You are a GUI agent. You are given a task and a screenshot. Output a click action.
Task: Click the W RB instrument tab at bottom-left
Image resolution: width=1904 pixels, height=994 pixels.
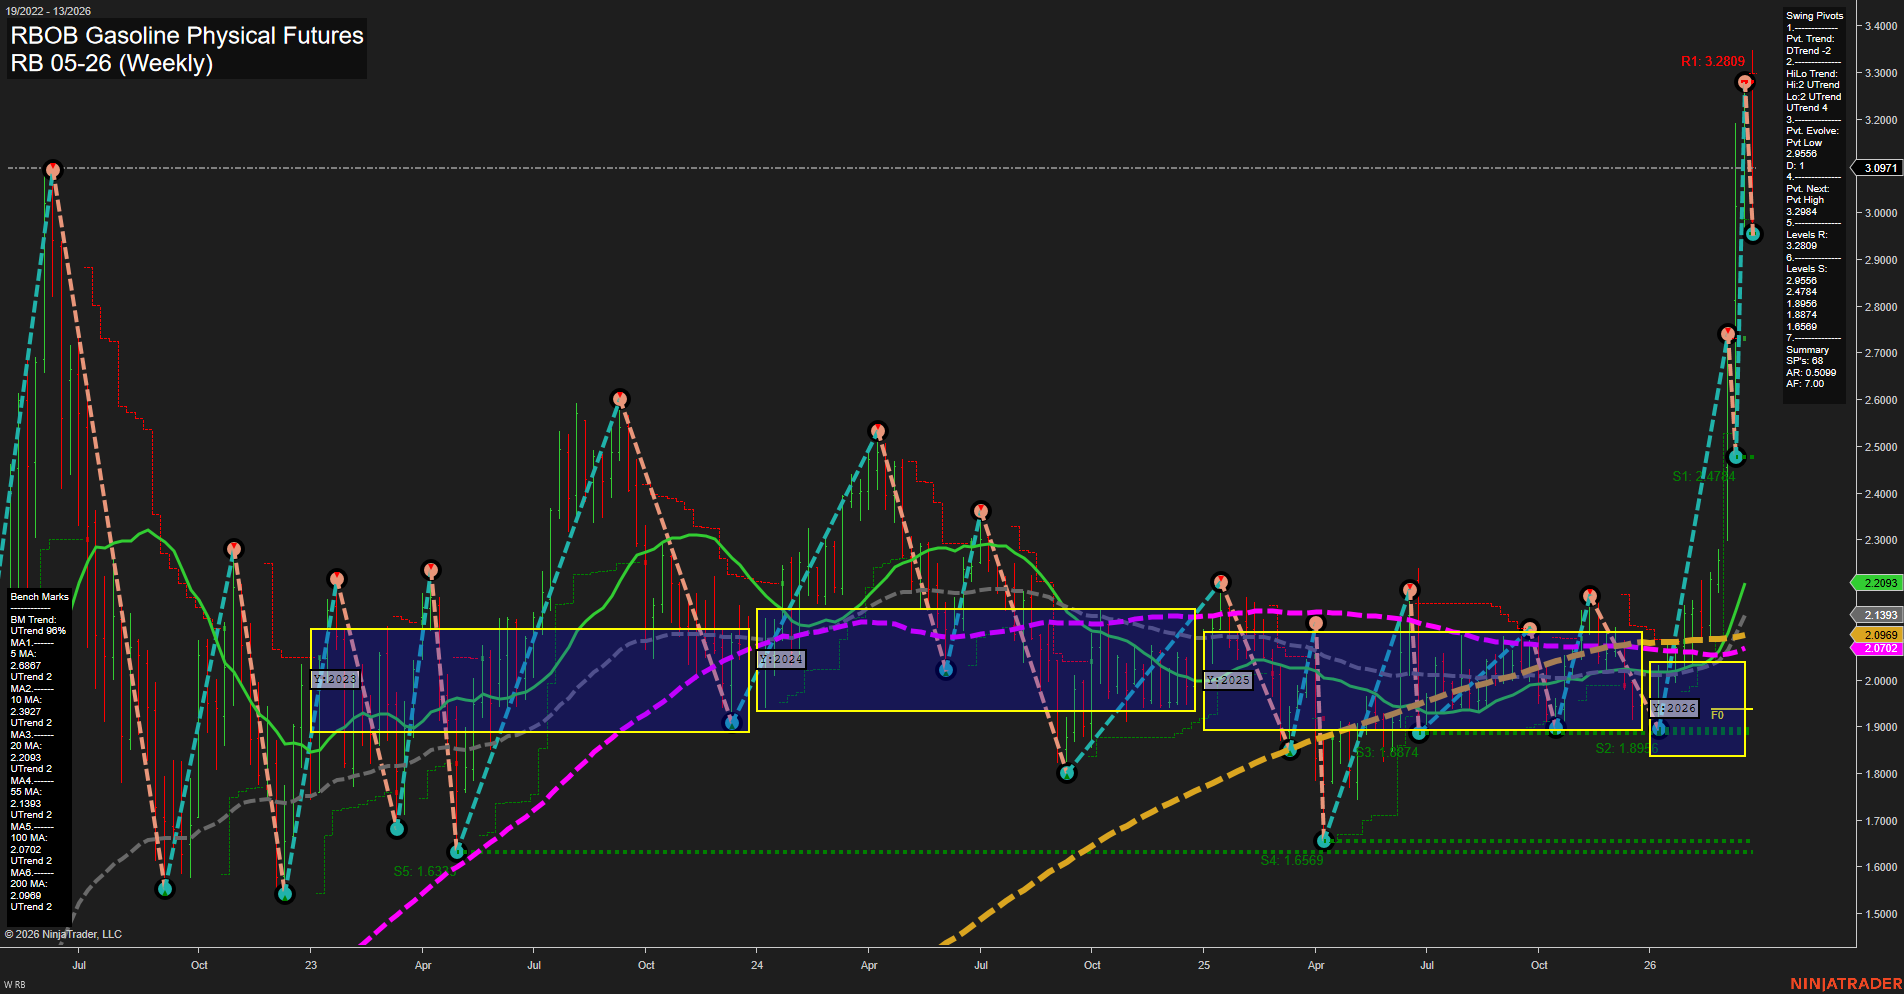tap(14, 983)
